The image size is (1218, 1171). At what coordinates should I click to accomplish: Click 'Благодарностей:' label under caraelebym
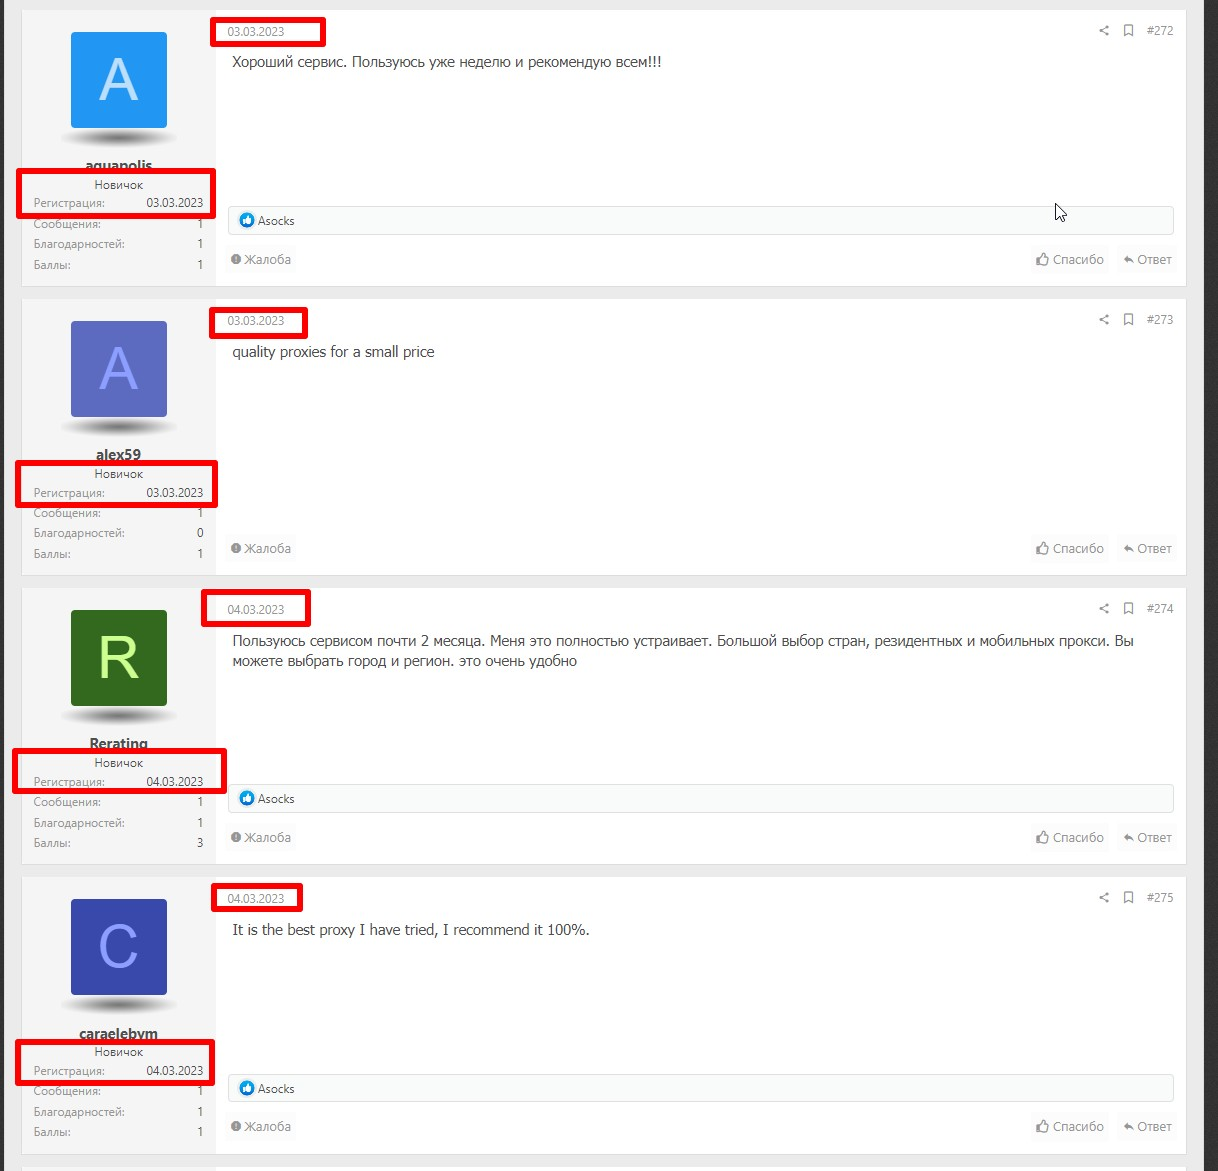[x=79, y=1112]
